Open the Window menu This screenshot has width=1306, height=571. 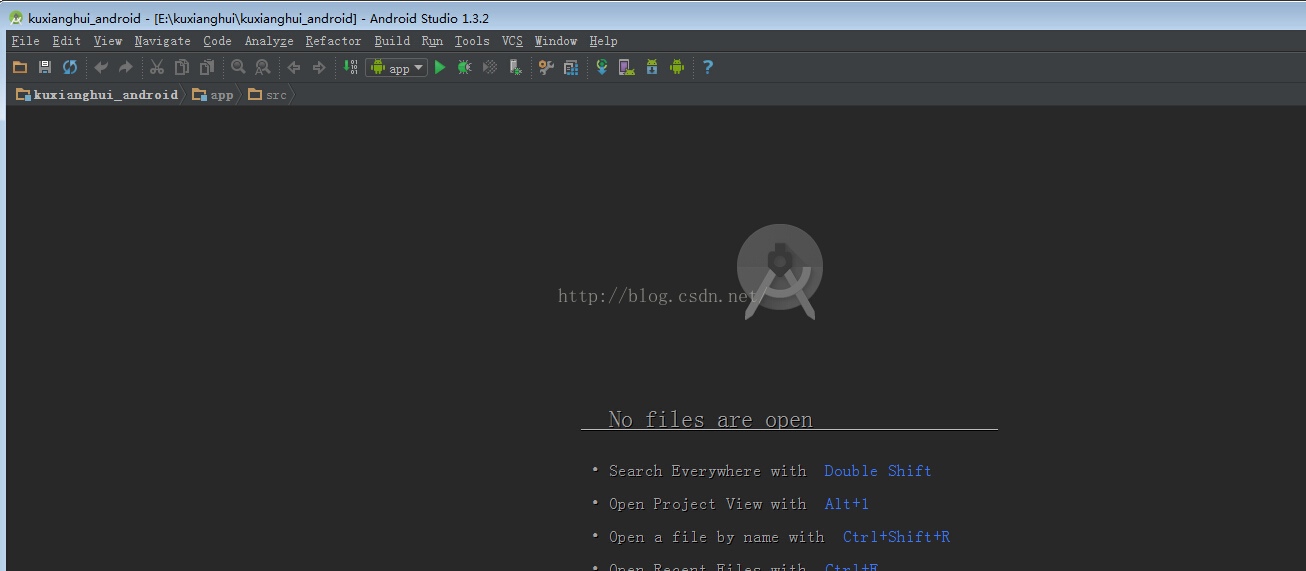click(556, 41)
